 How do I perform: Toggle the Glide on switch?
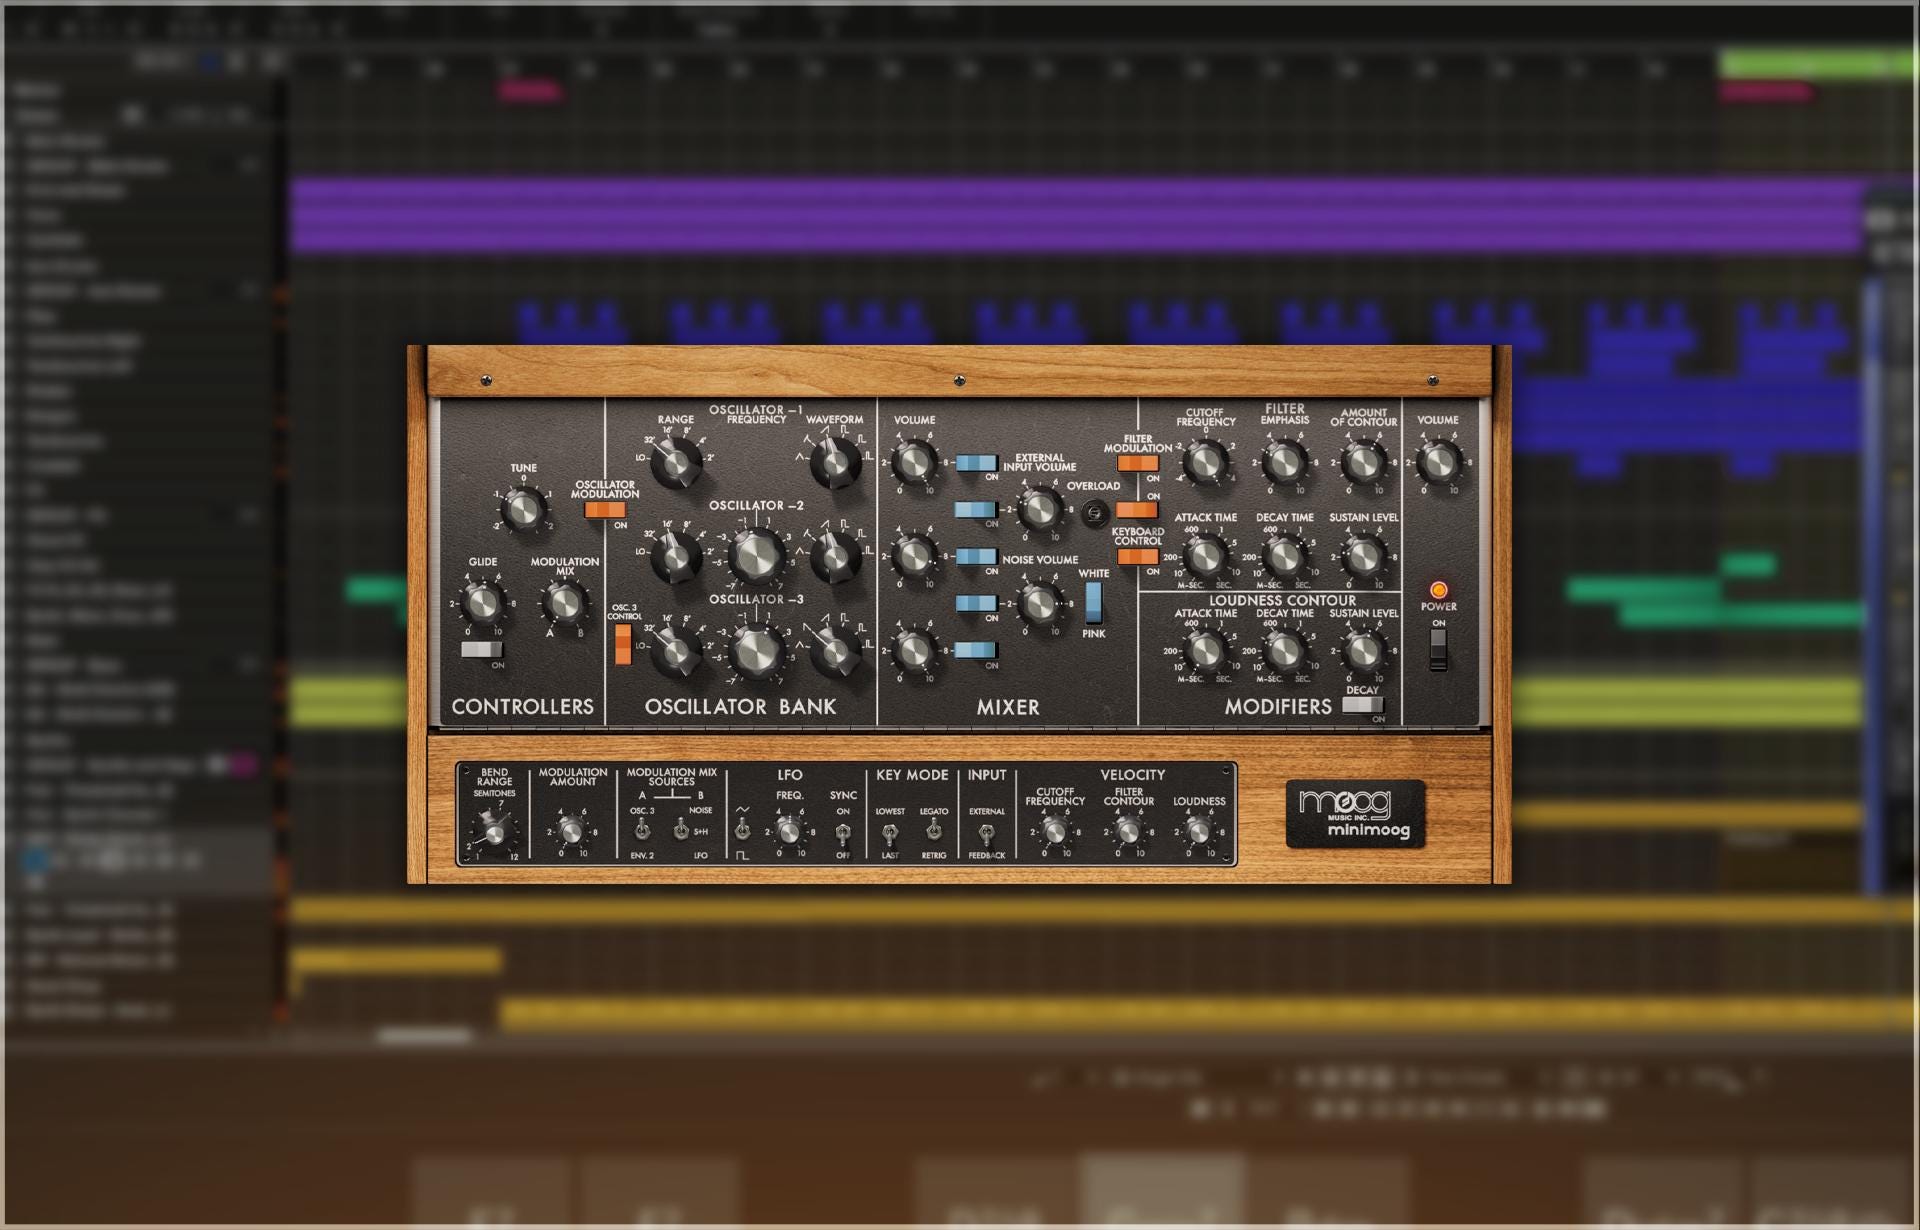[481, 650]
